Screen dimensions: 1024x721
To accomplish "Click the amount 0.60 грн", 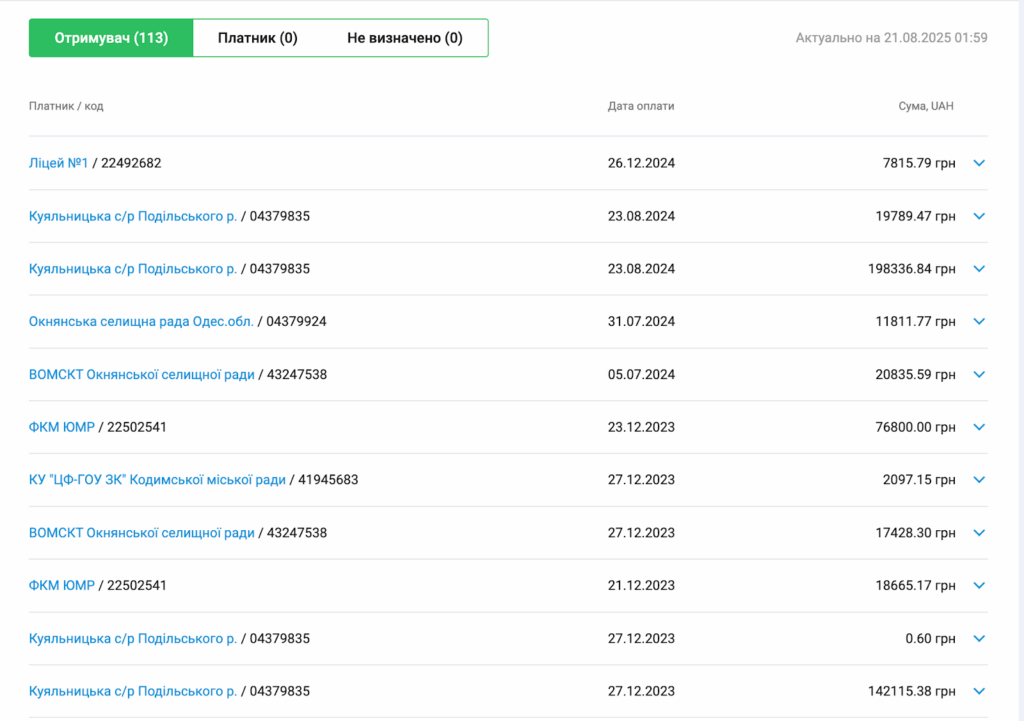I will pos(930,639).
